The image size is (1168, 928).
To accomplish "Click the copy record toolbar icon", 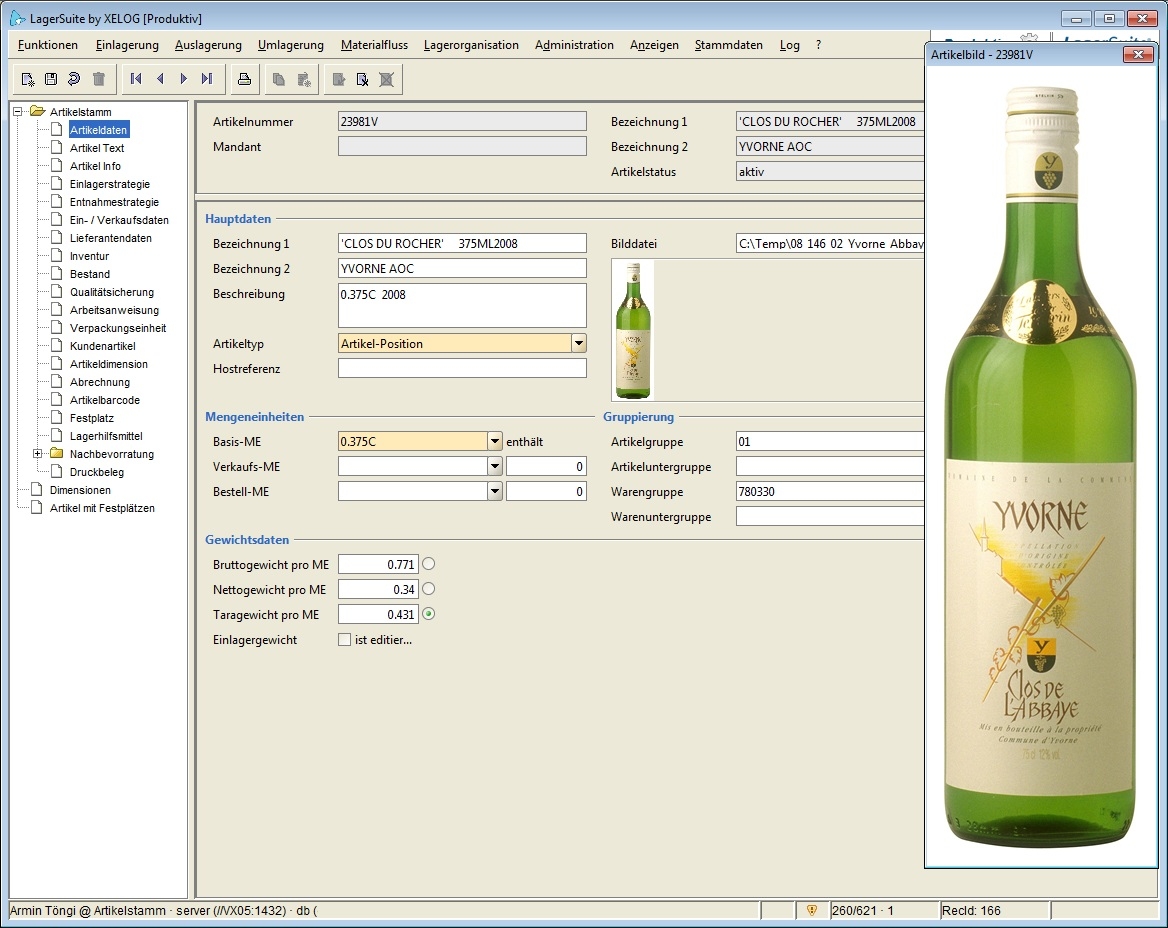I will pyautogui.click(x=279, y=79).
